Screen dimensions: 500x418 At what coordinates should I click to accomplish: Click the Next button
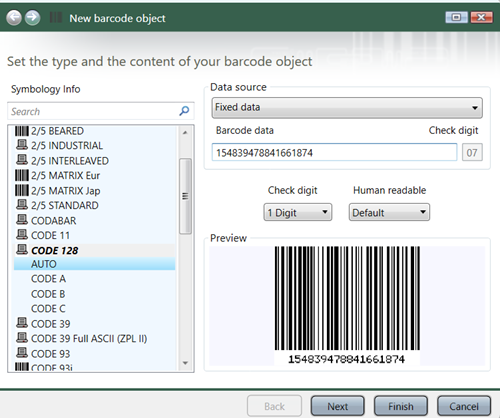coord(337,406)
